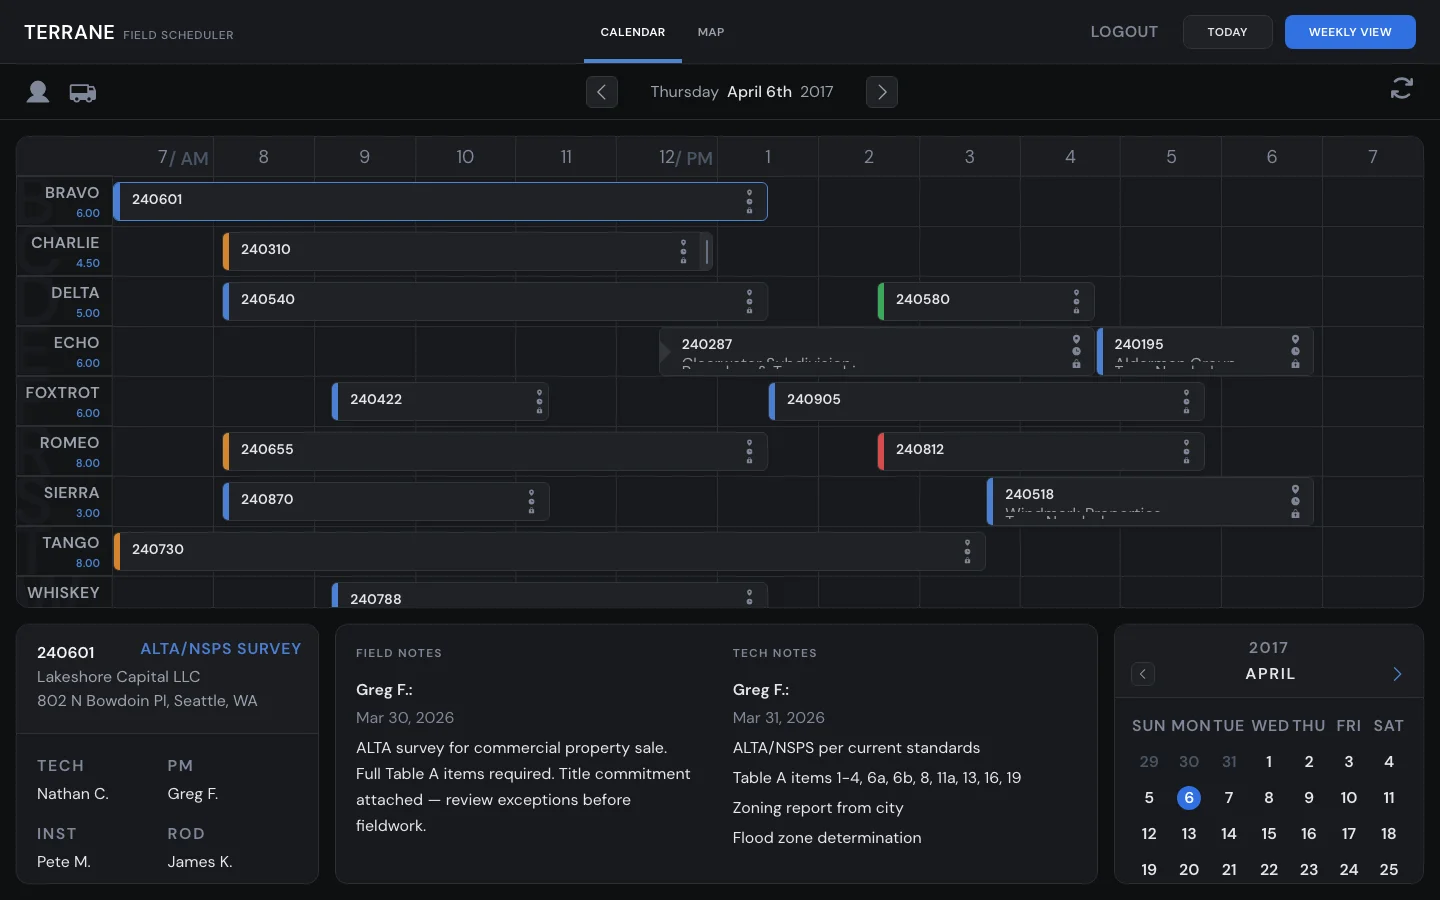1440x900 pixels.
Task: Click the location pin icon on job 240601
Action: click(750, 192)
